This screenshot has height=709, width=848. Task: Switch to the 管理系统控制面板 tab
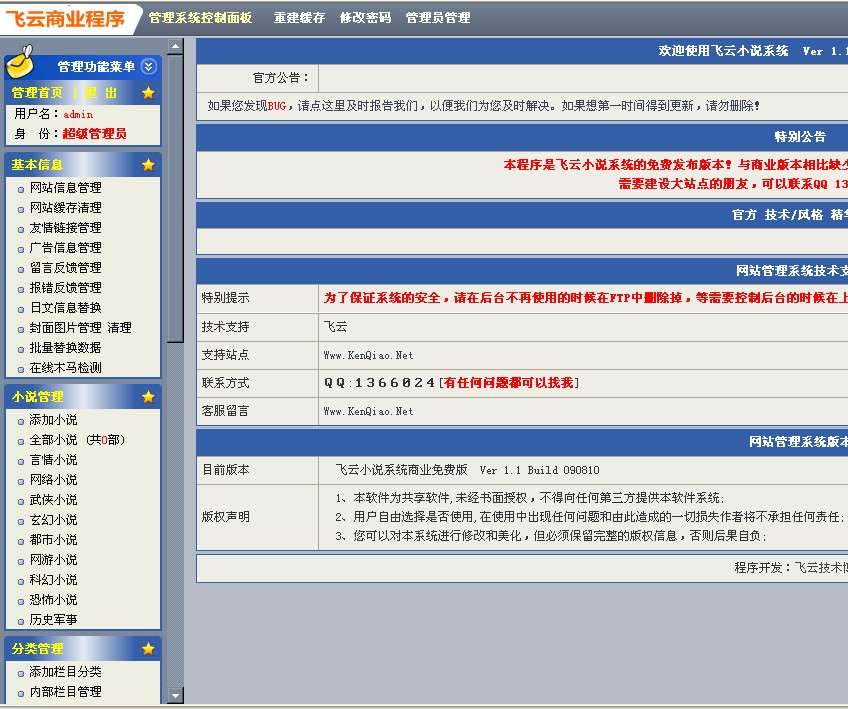coord(203,16)
